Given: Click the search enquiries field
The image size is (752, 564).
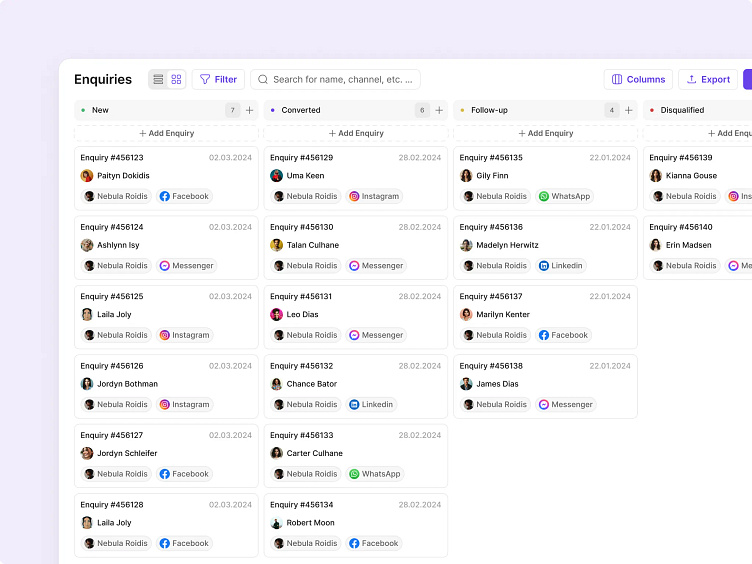Looking at the screenshot, I should 335,79.
